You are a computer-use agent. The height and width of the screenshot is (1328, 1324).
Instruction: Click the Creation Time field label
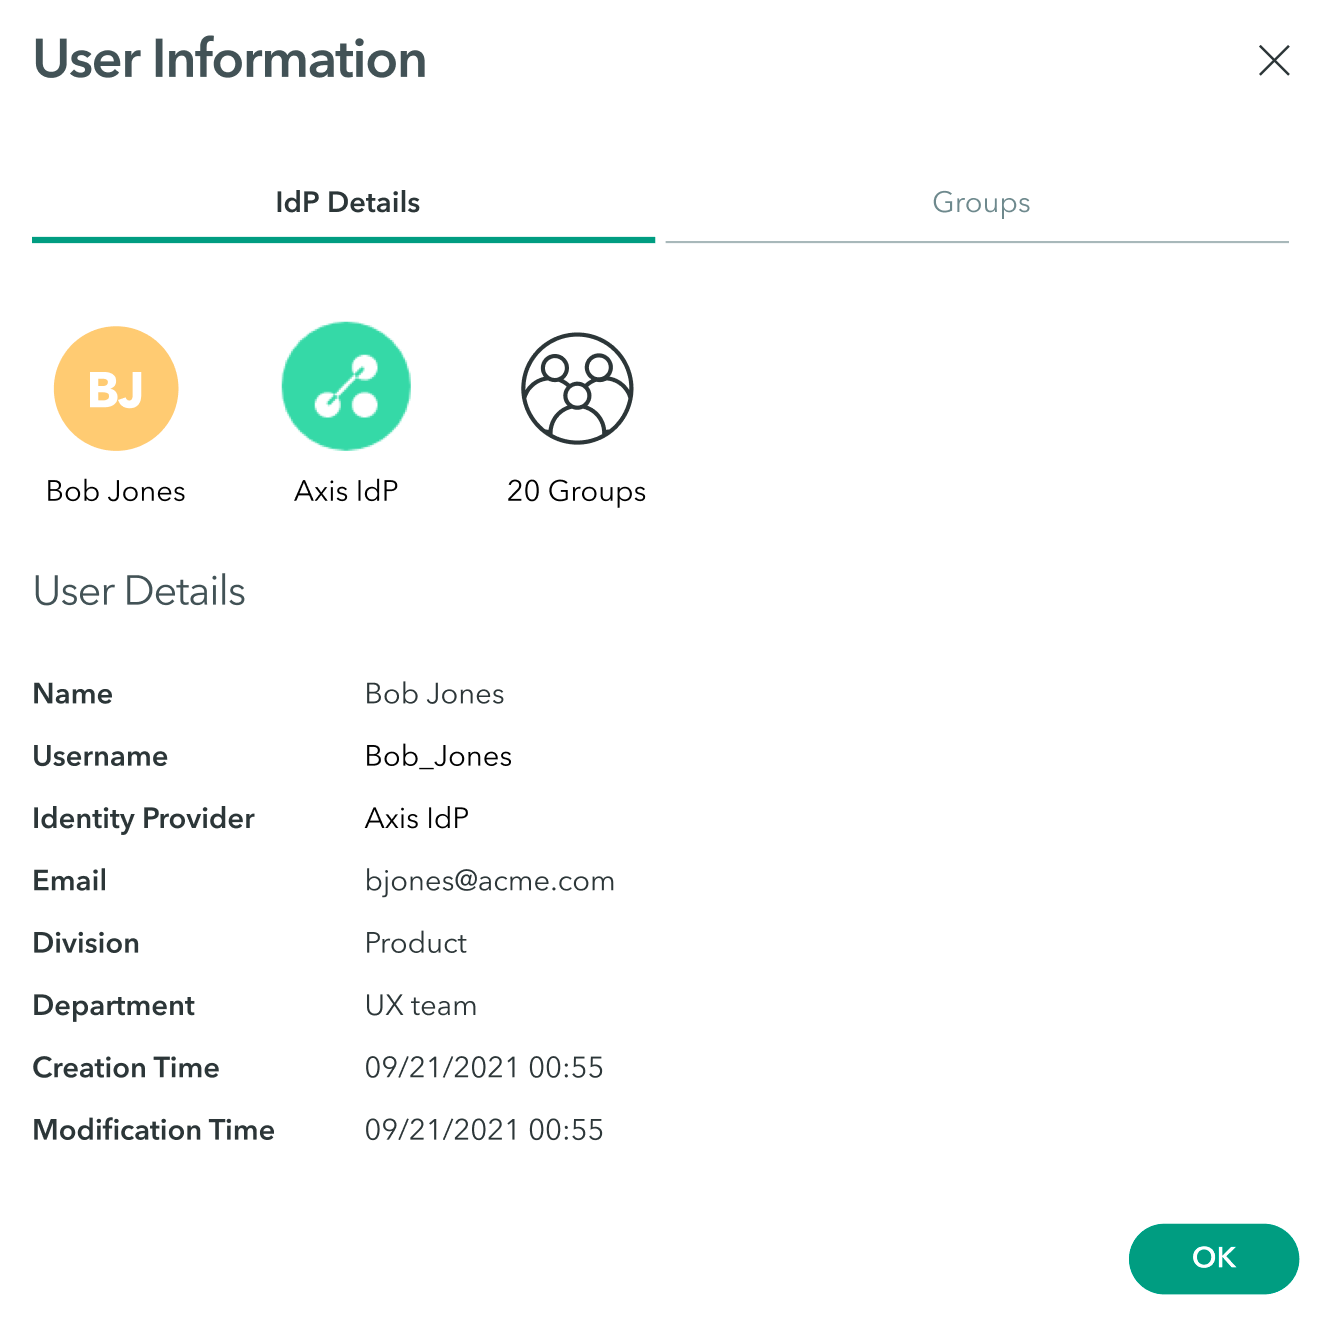(126, 1068)
